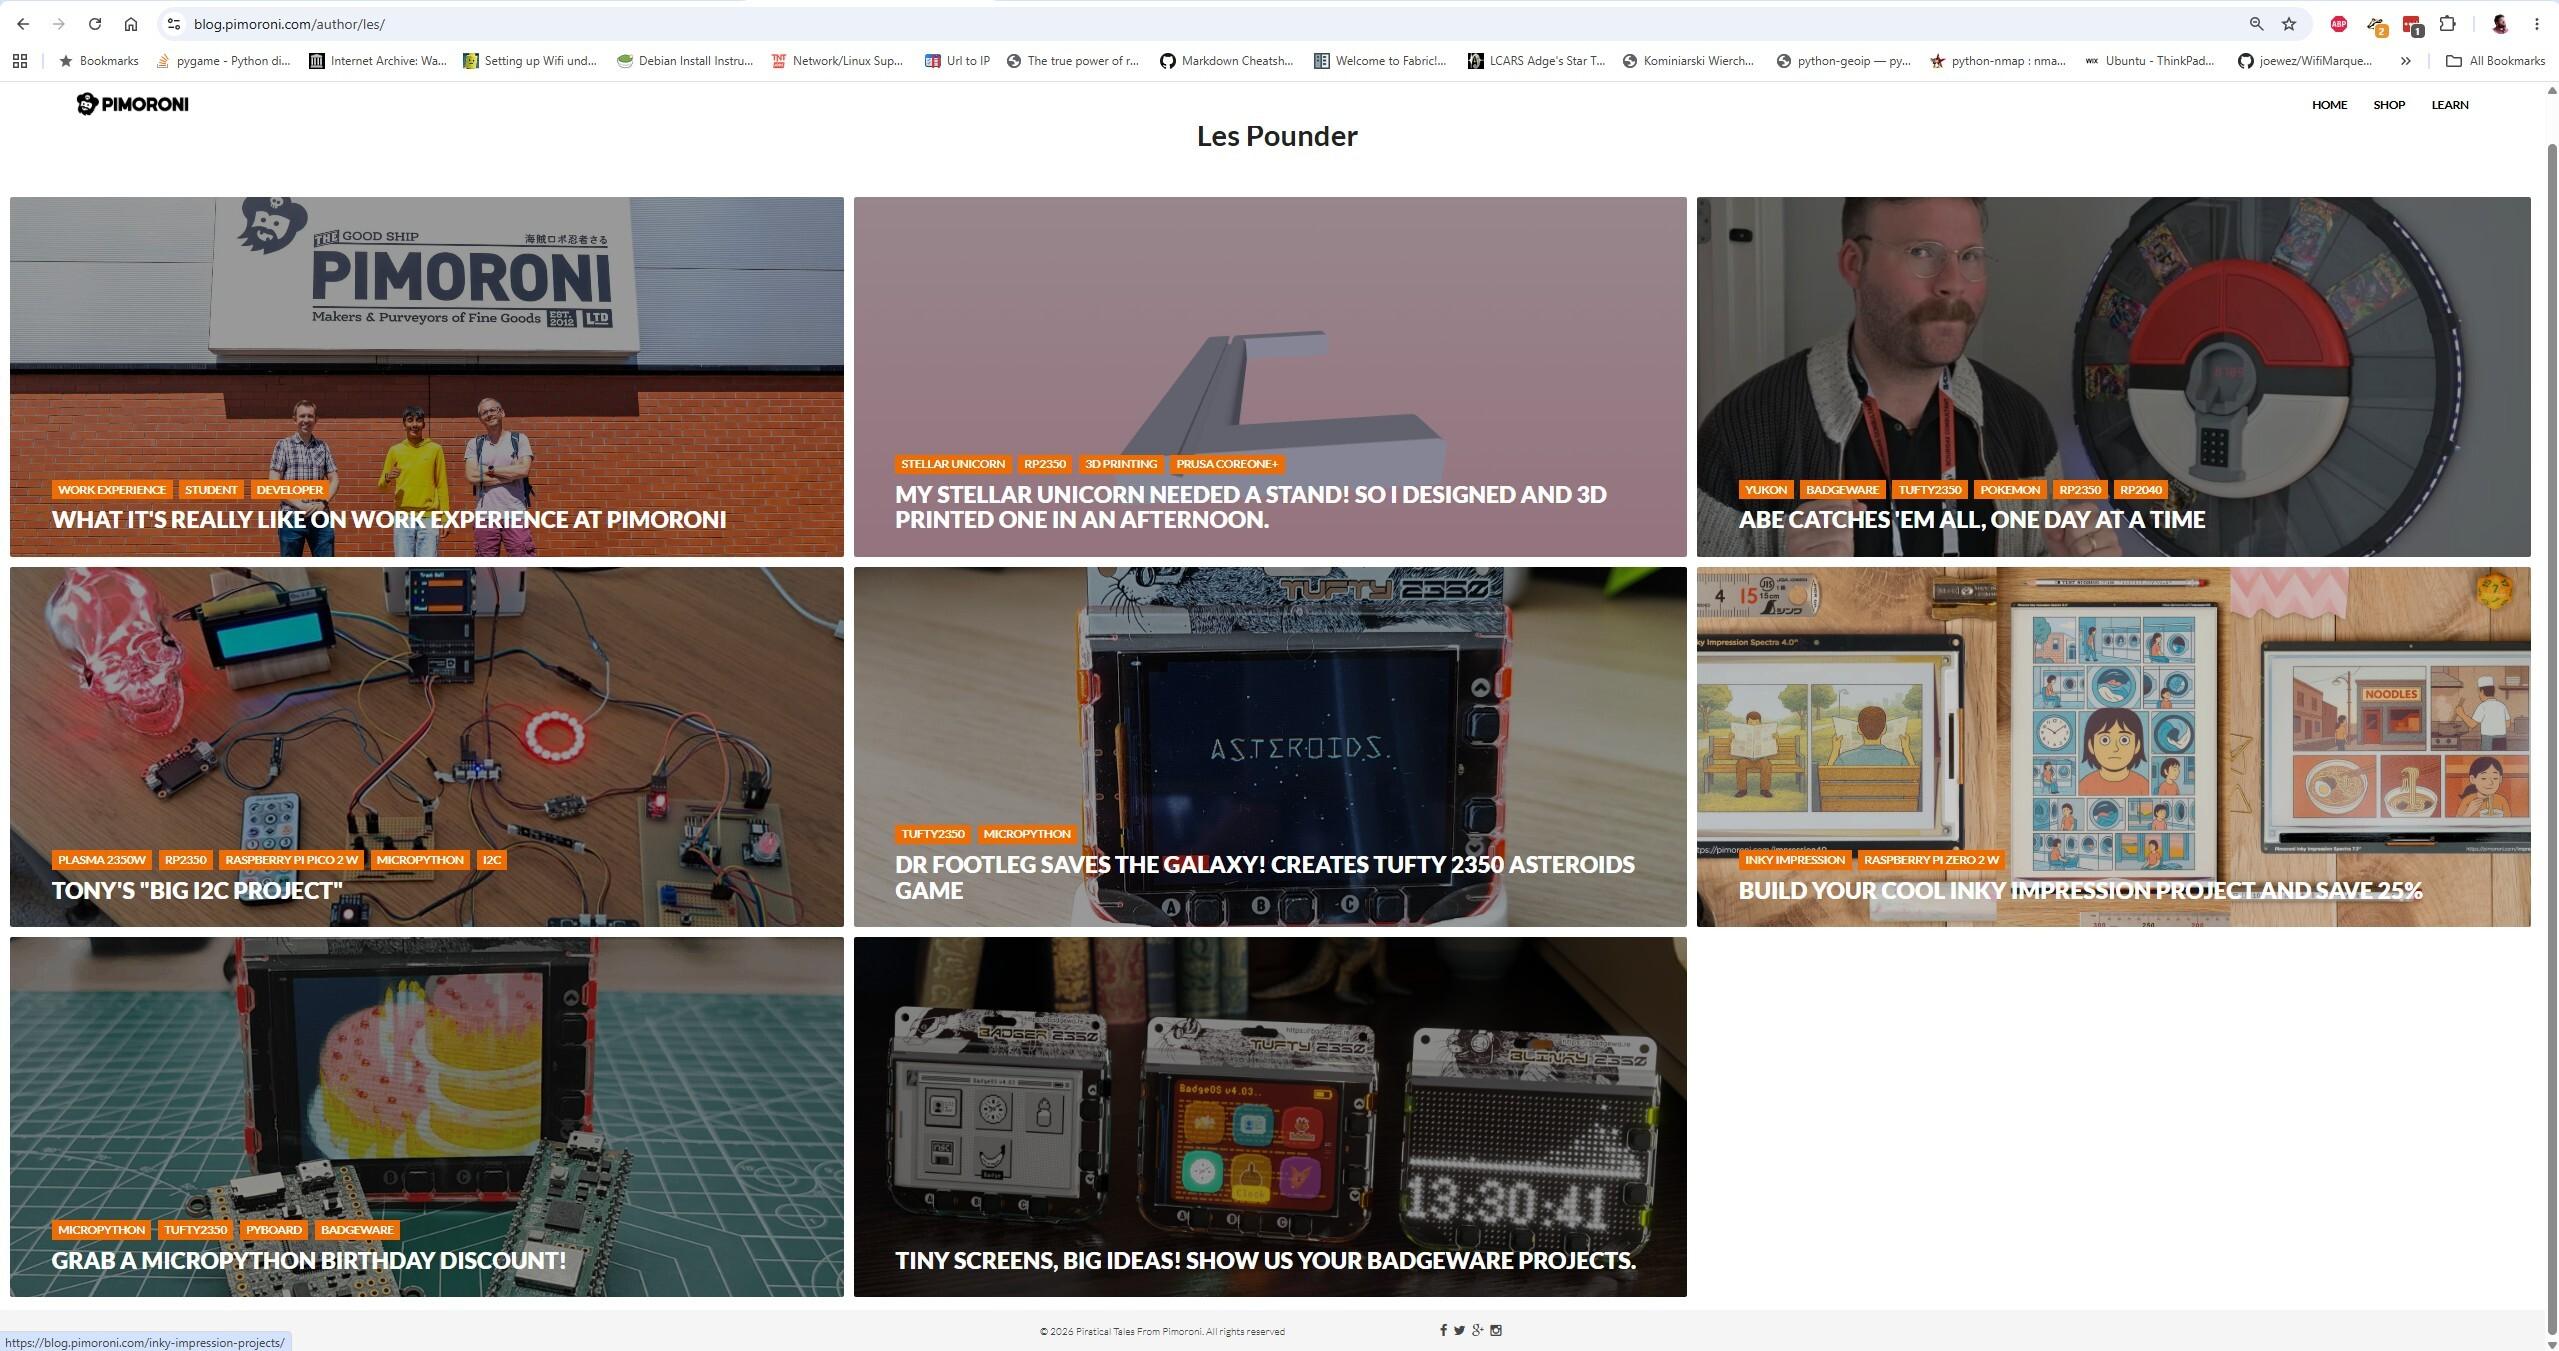
Task: Go to the SHOP menu item
Action: click(2388, 105)
